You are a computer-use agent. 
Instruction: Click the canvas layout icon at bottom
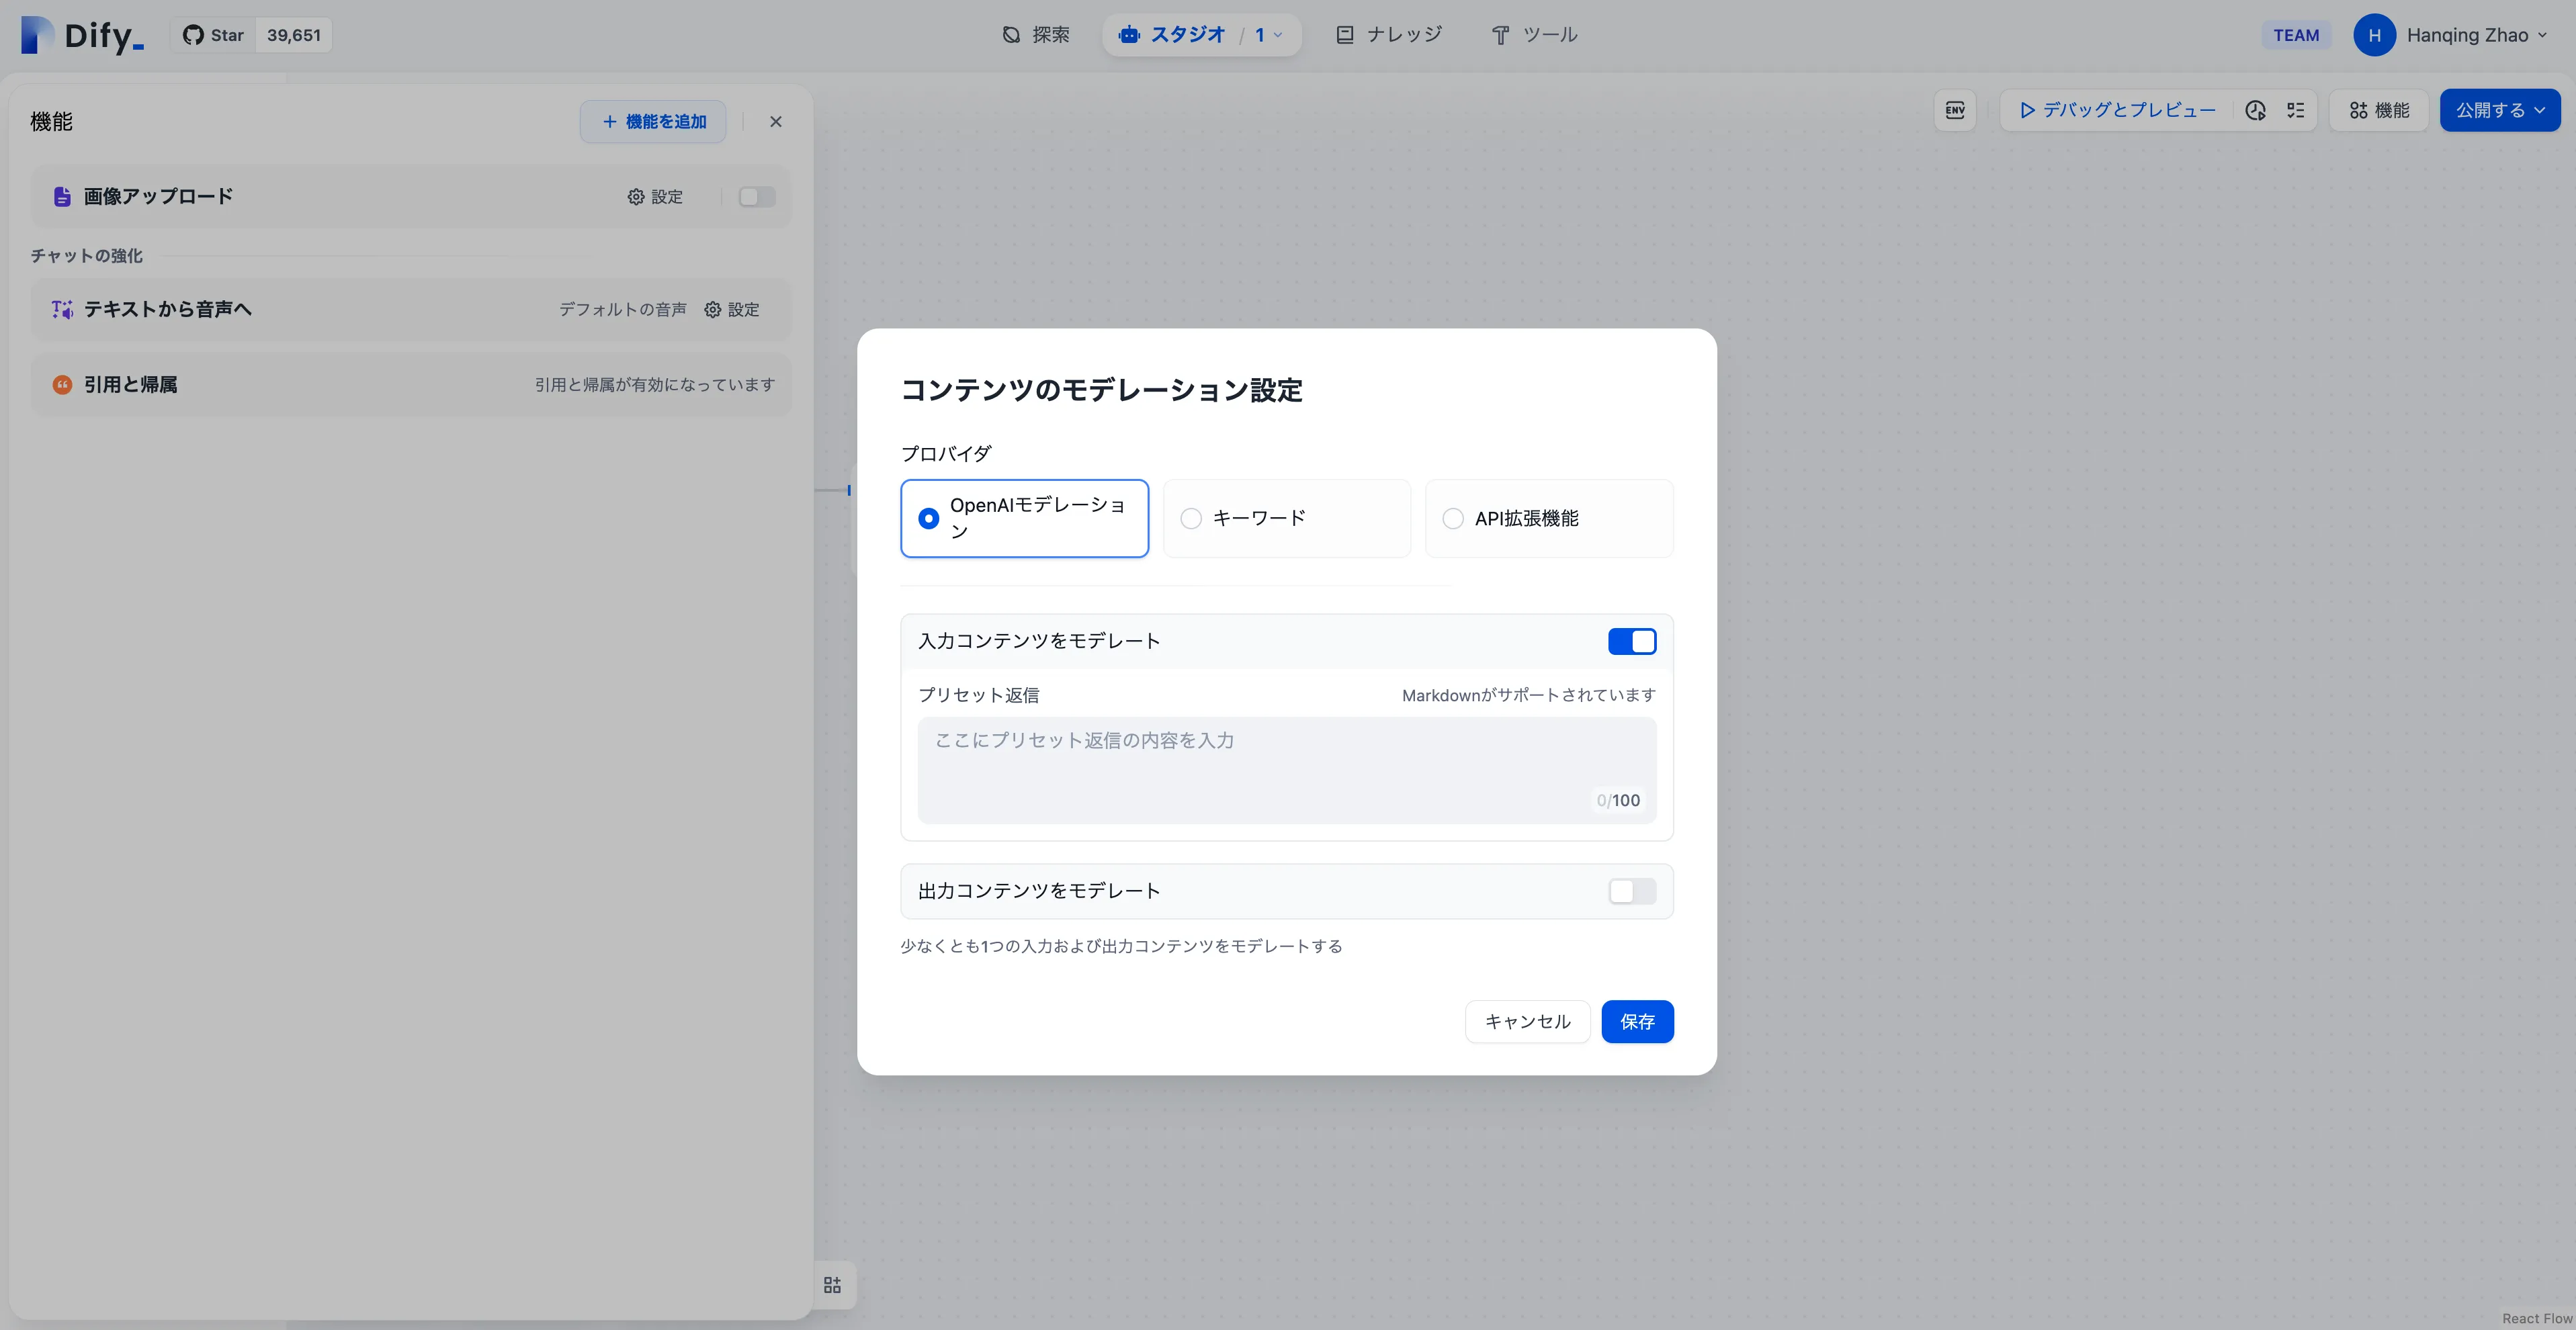click(x=832, y=1285)
